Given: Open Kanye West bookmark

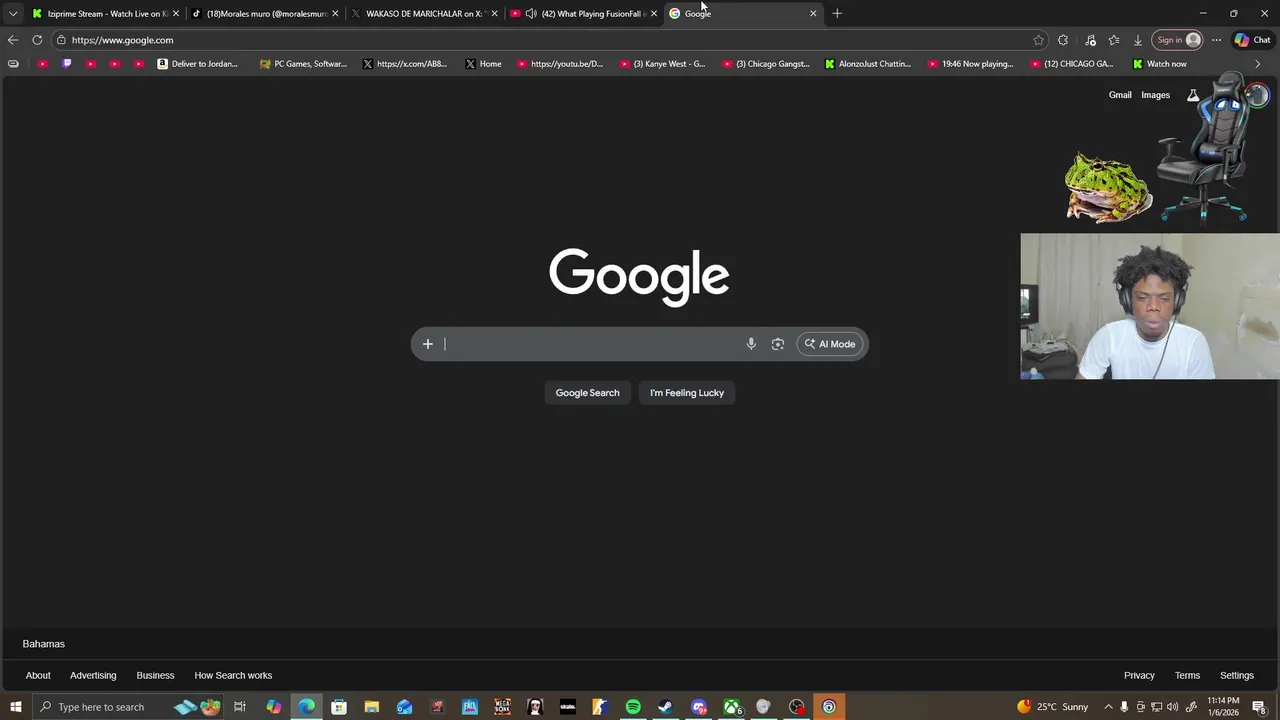Looking at the screenshot, I should 662,64.
